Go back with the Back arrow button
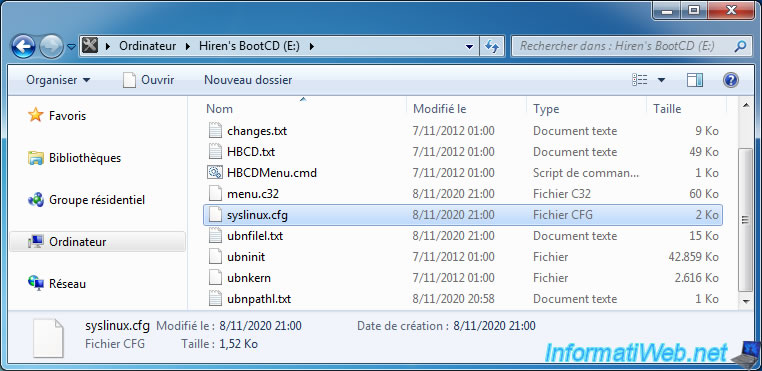Screen dimensions: 762x371 pyautogui.click(x=23, y=47)
